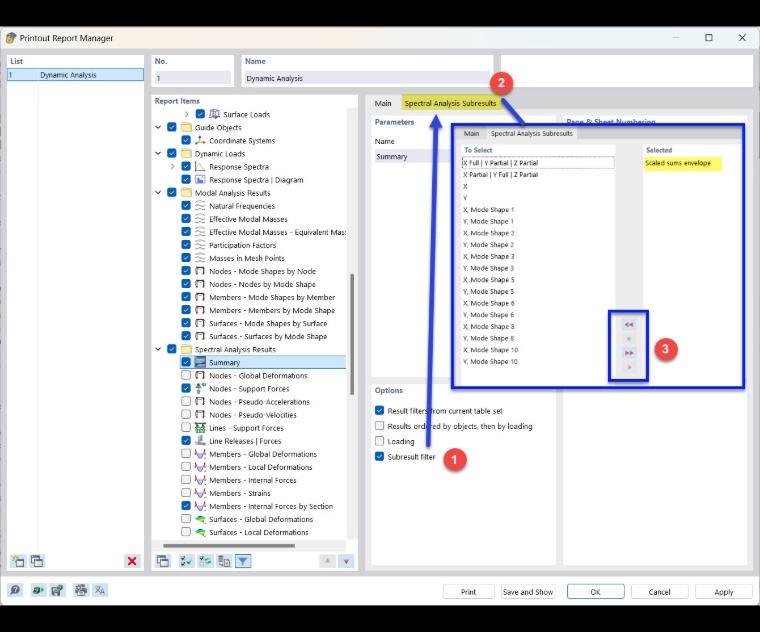
Task: Click Save and Show button
Action: click(x=528, y=592)
